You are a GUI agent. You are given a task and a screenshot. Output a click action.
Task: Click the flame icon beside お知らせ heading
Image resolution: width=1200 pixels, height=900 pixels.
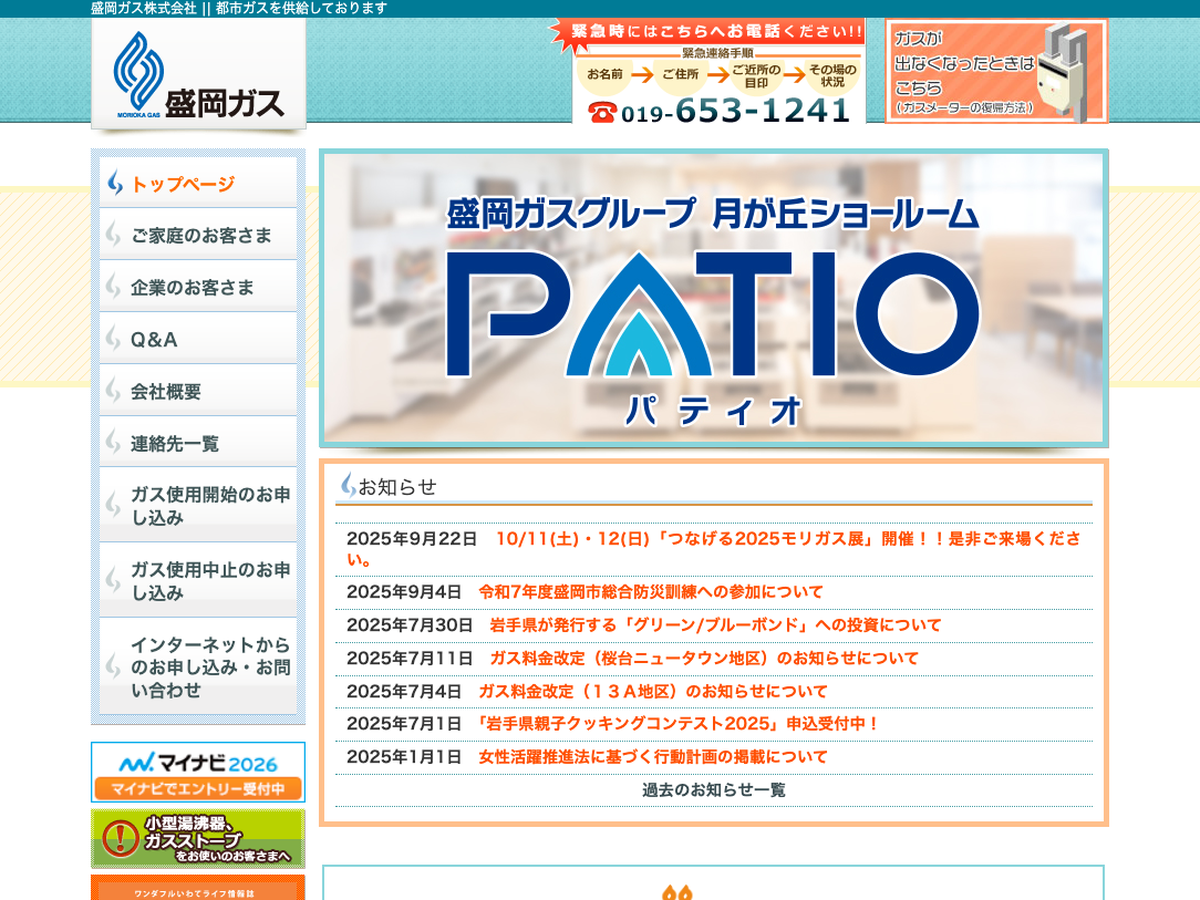click(x=348, y=486)
